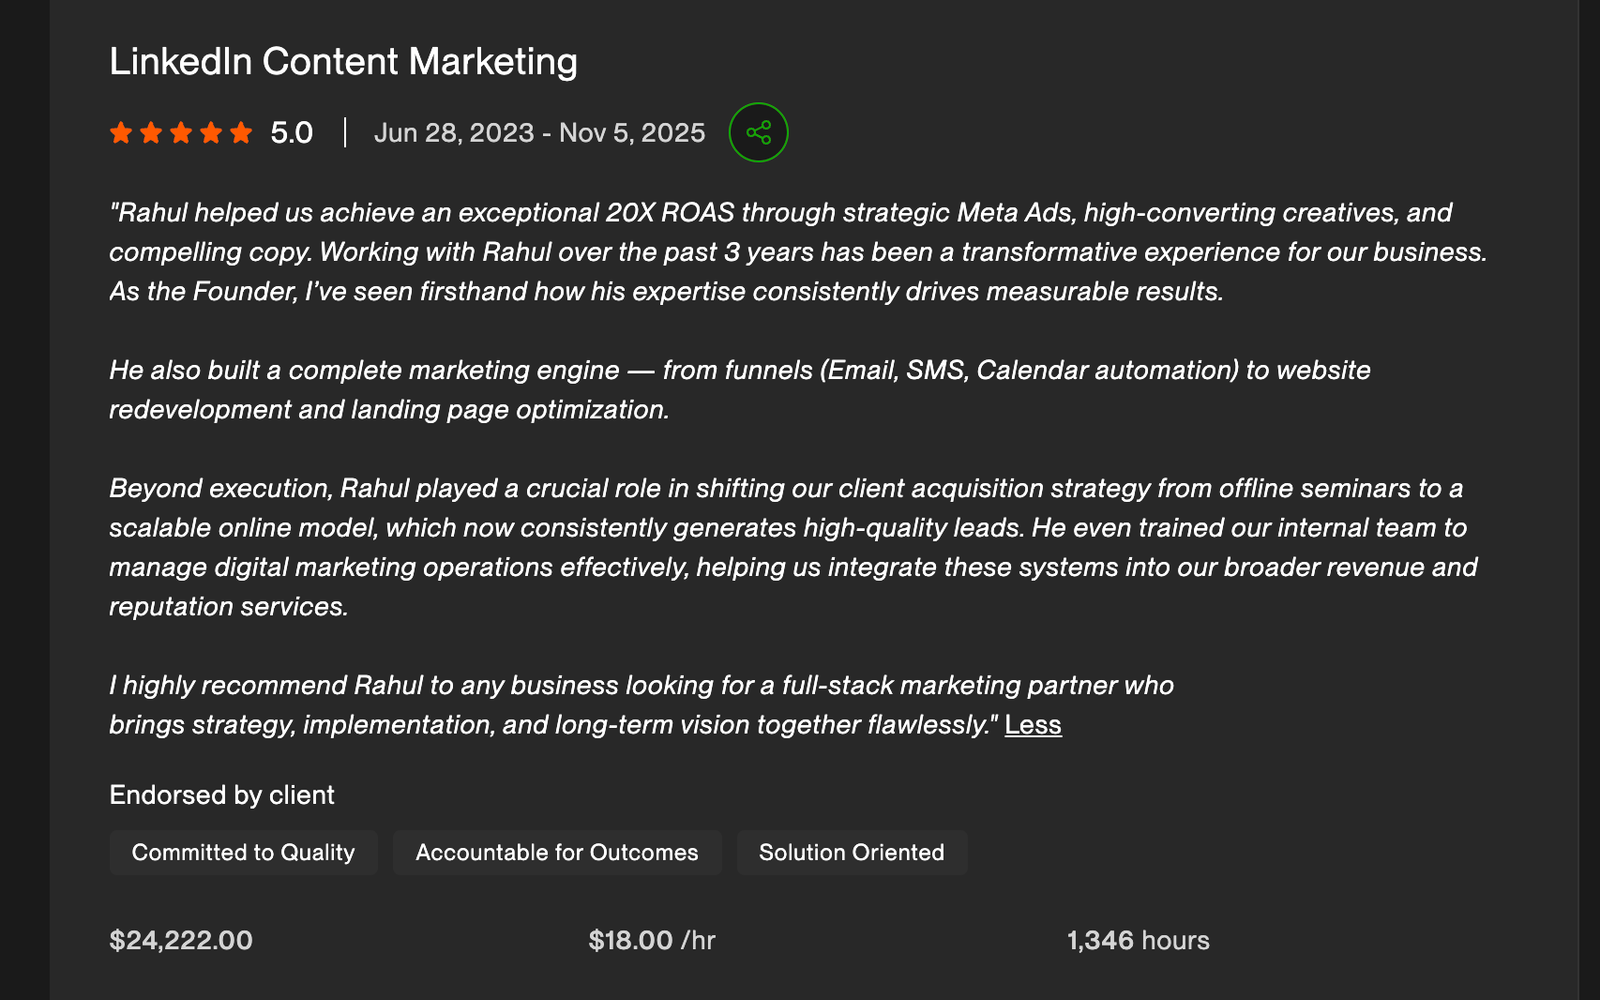Click the $24,222.00 total earnings amount

pyautogui.click(x=181, y=940)
